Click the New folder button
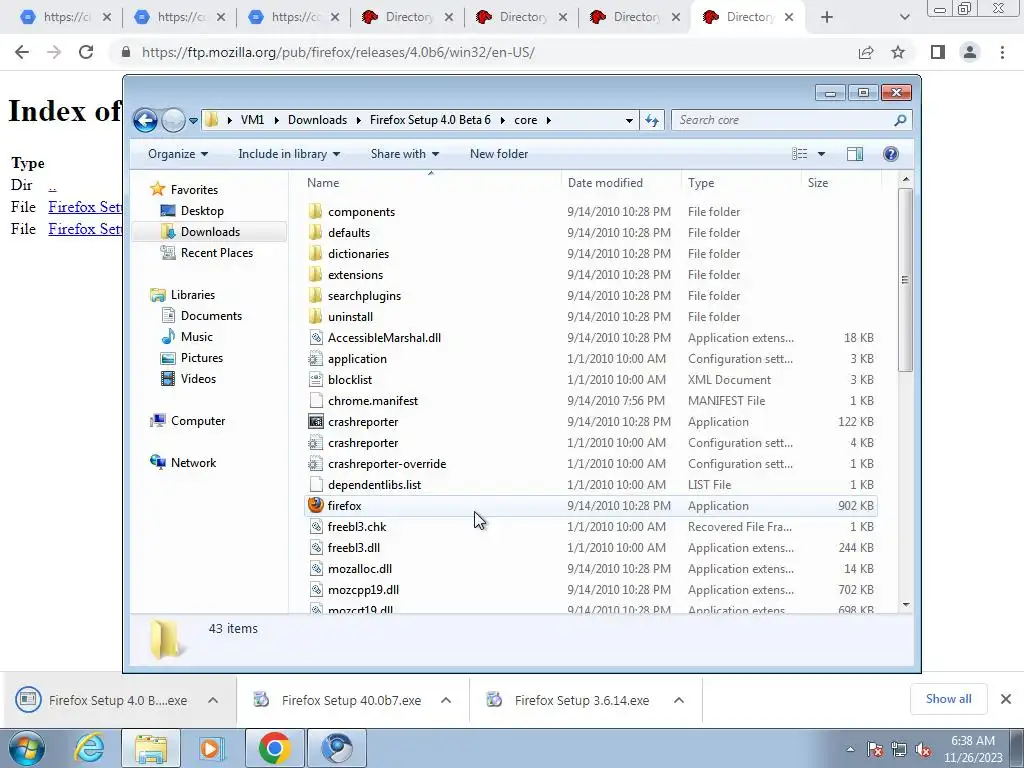 pyautogui.click(x=499, y=154)
